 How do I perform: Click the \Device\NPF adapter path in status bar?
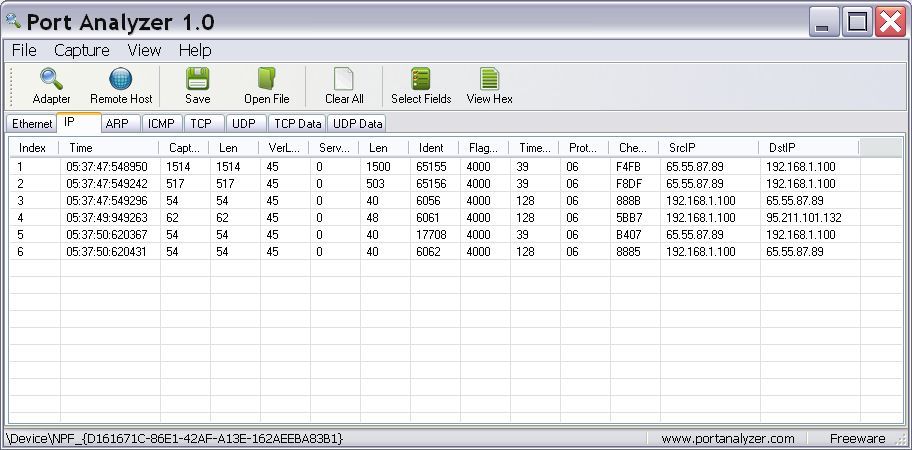point(174,438)
